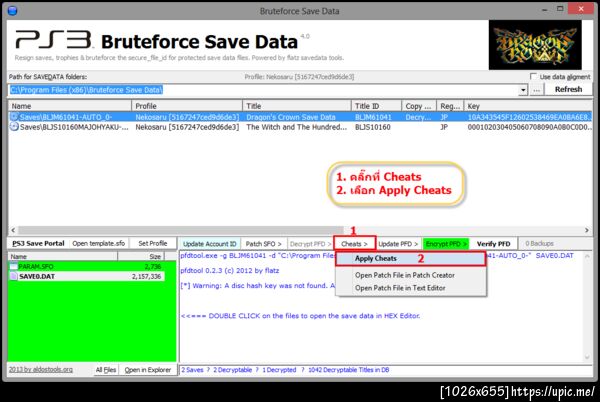The height and width of the screenshot is (402, 600).
Task: Click the All Files button
Action: coord(106,370)
